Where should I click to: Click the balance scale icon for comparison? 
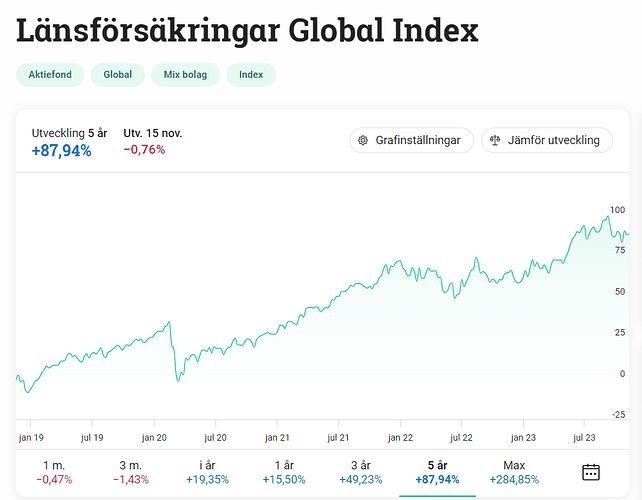pos(495,141)
